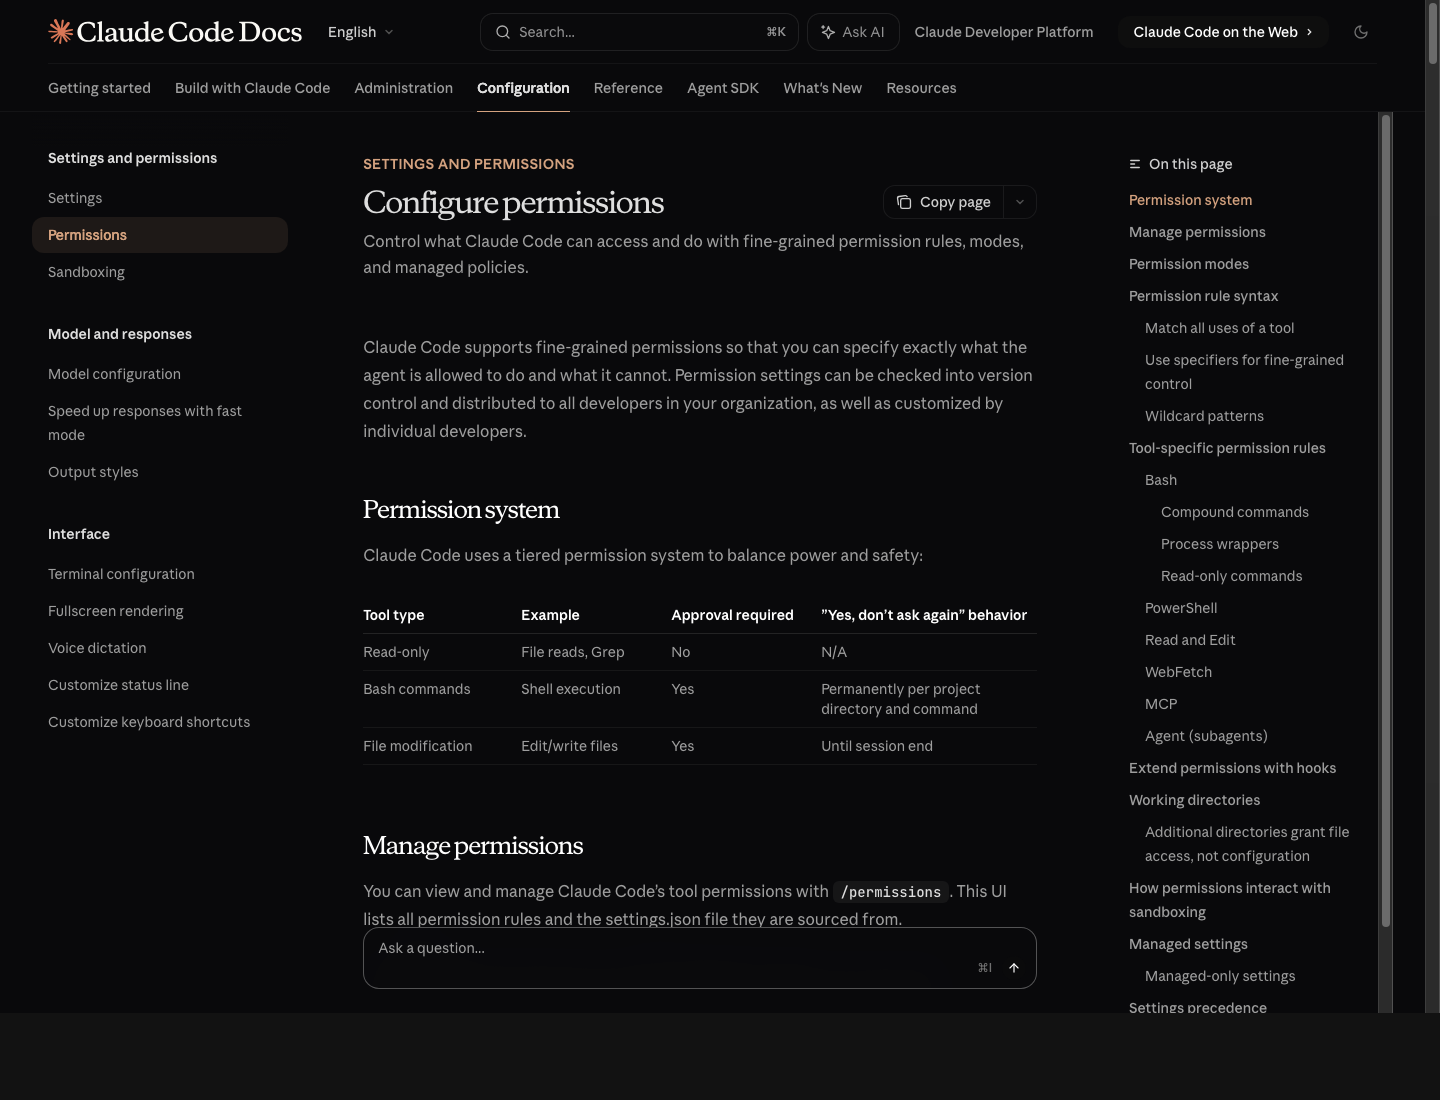
Task: Jump to Extend permissions with hooks
Action: [x=1232, y=768]
